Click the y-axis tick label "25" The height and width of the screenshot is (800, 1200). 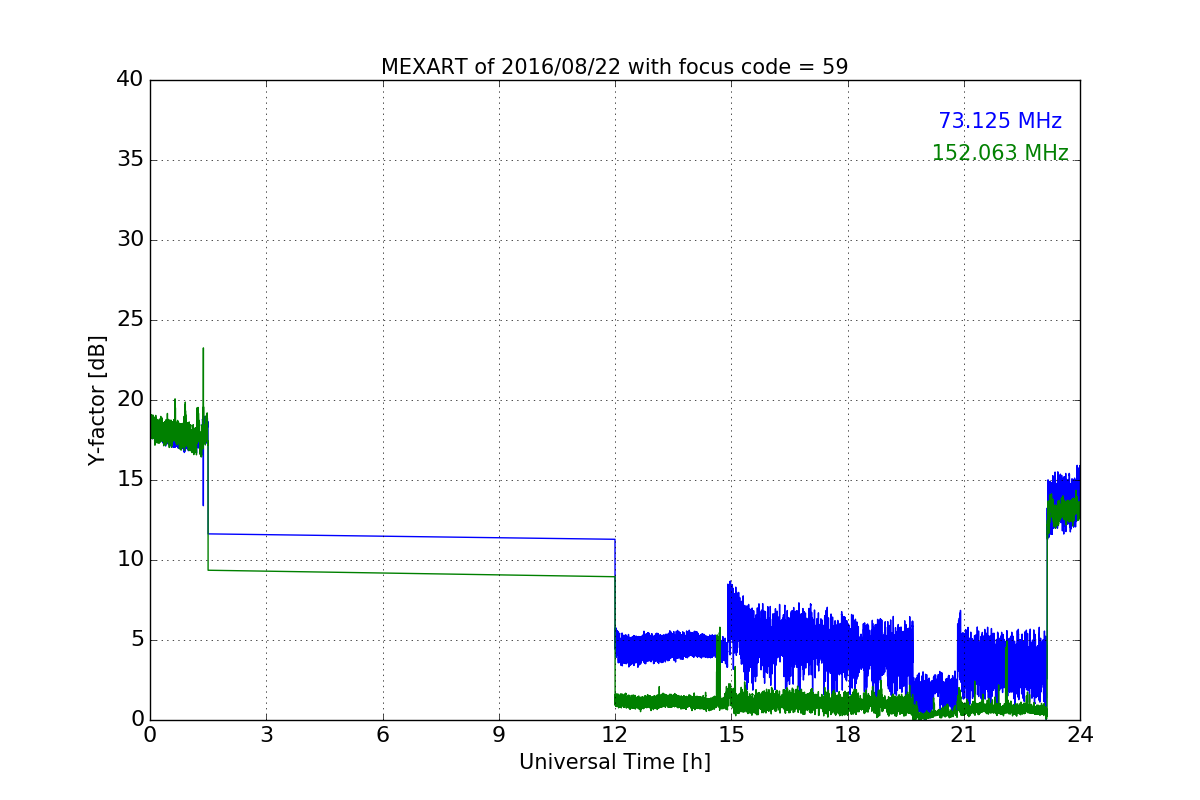click(130, 320)
